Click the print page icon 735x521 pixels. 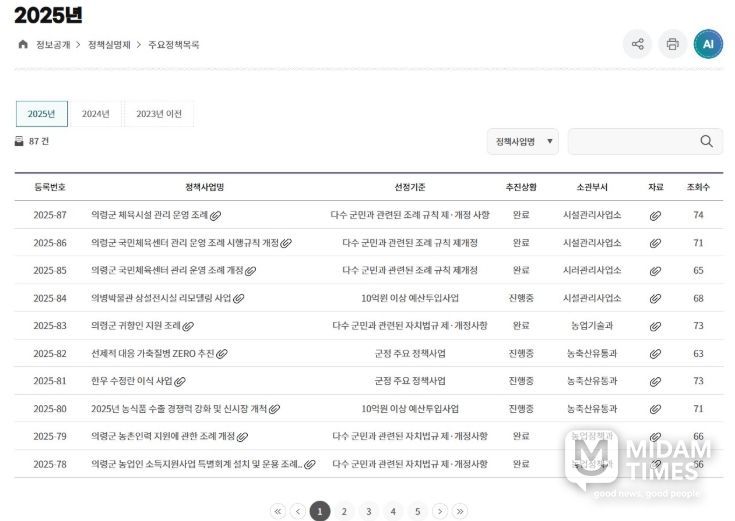click(672, 44)
